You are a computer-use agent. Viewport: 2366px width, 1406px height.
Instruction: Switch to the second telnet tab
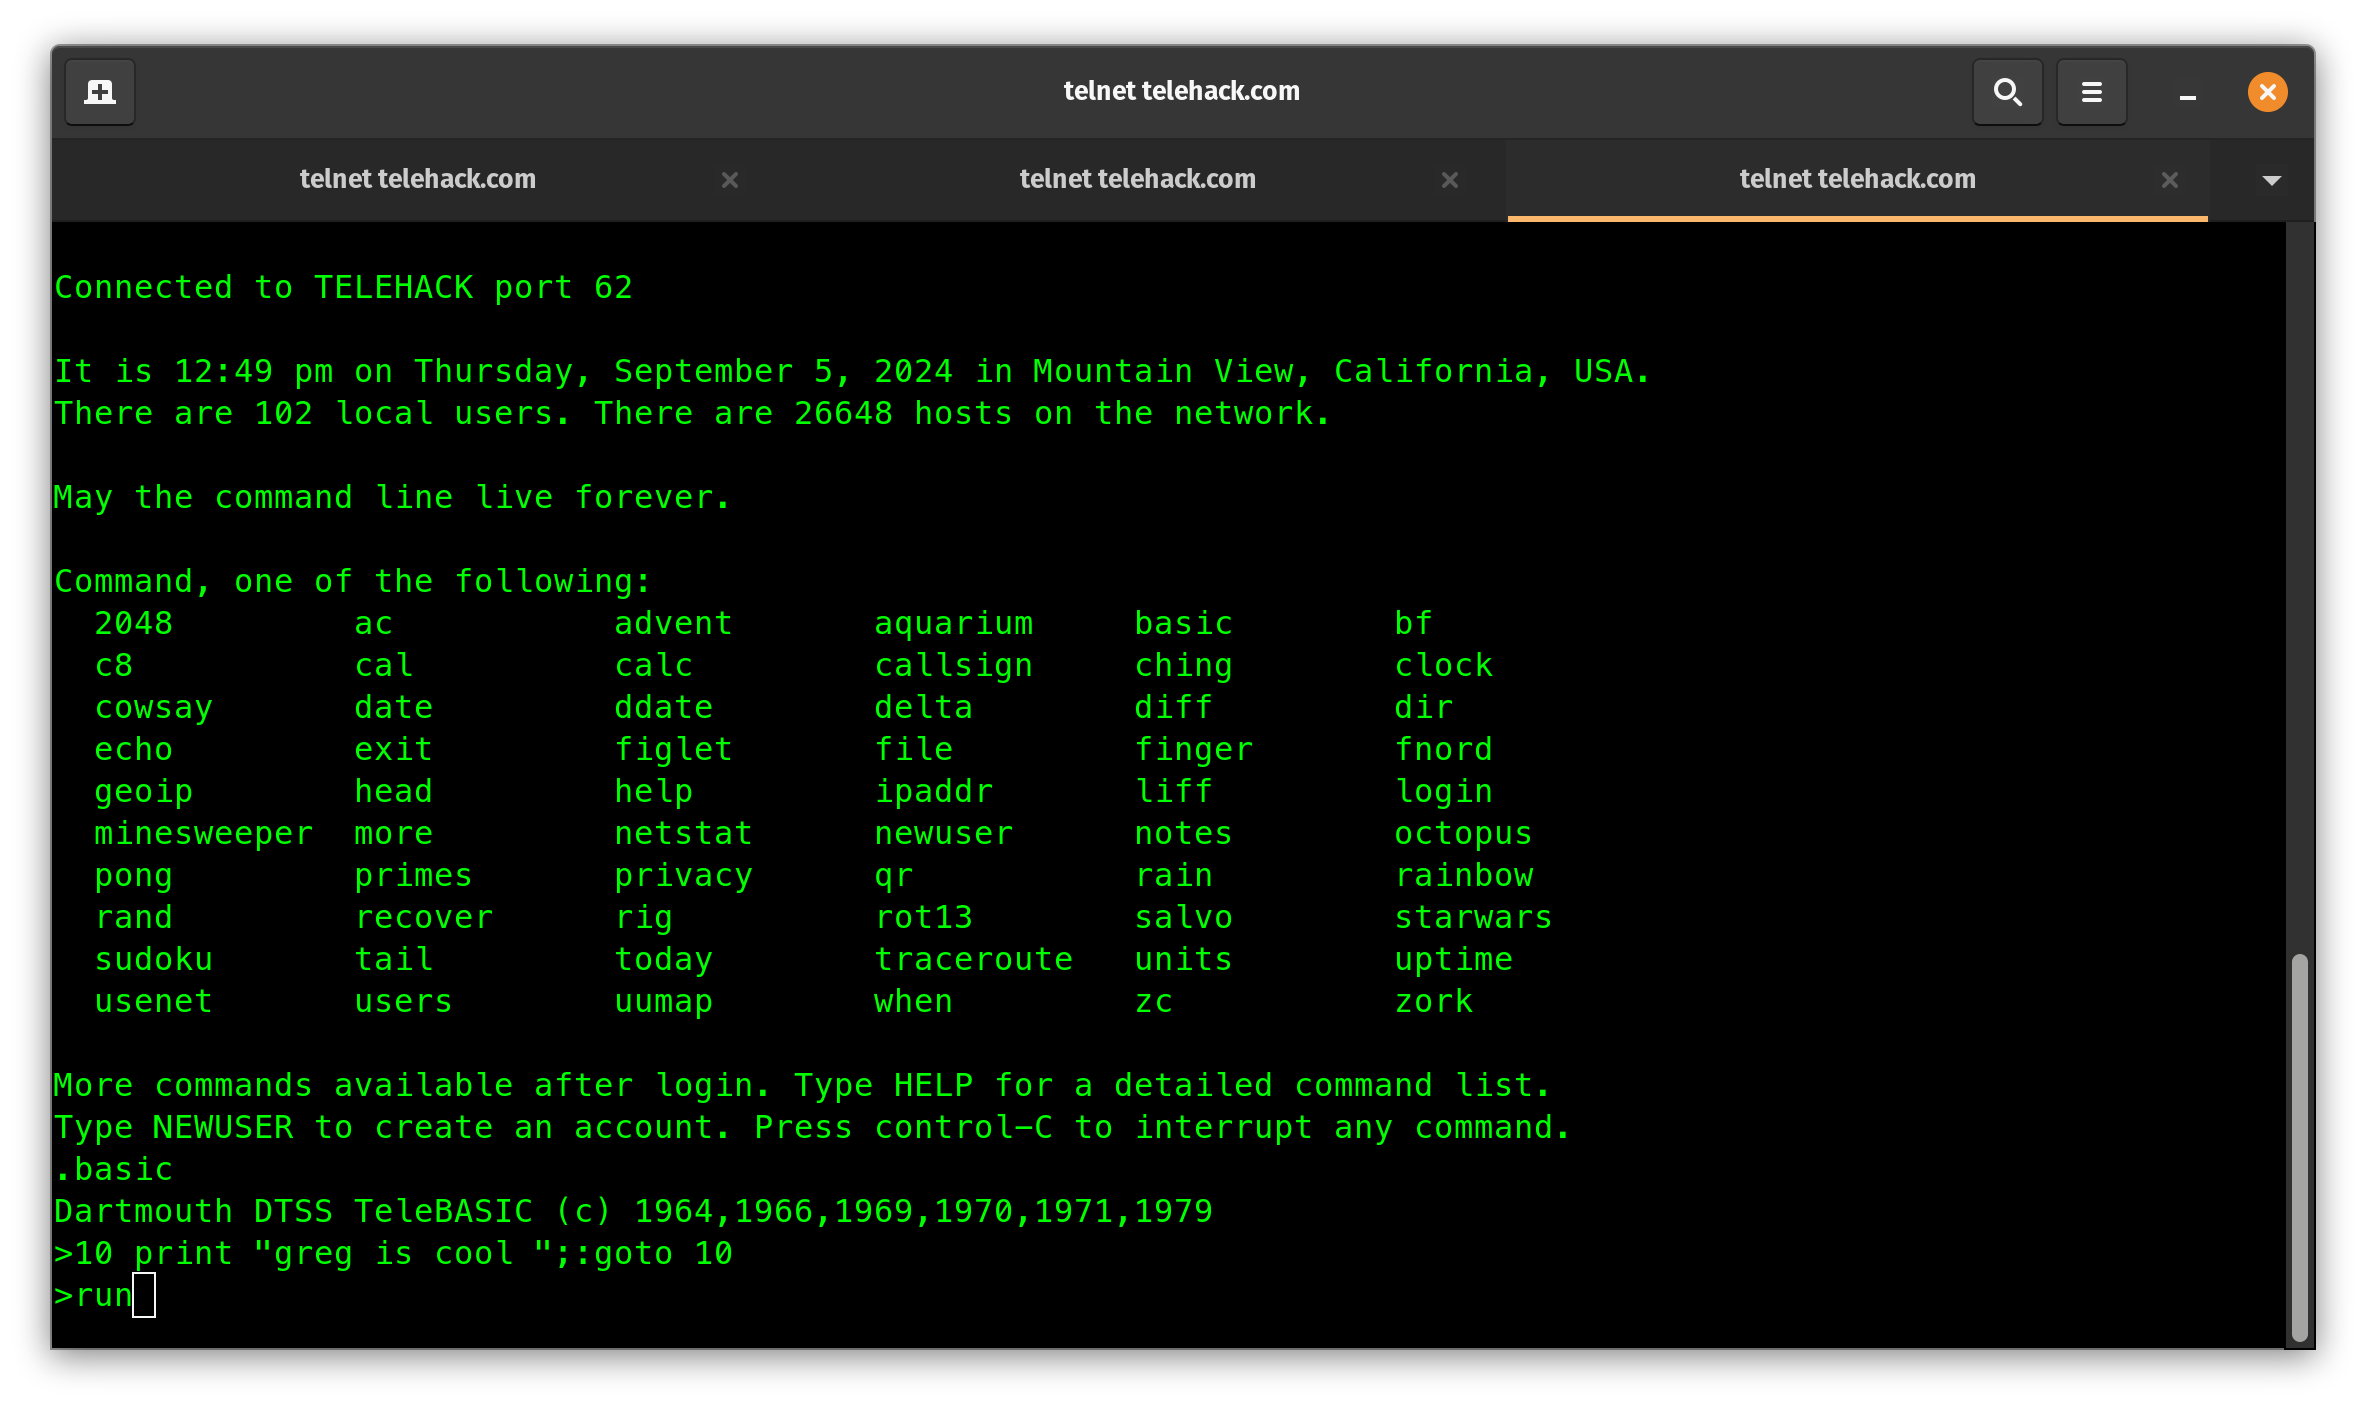click(1137, 179)
